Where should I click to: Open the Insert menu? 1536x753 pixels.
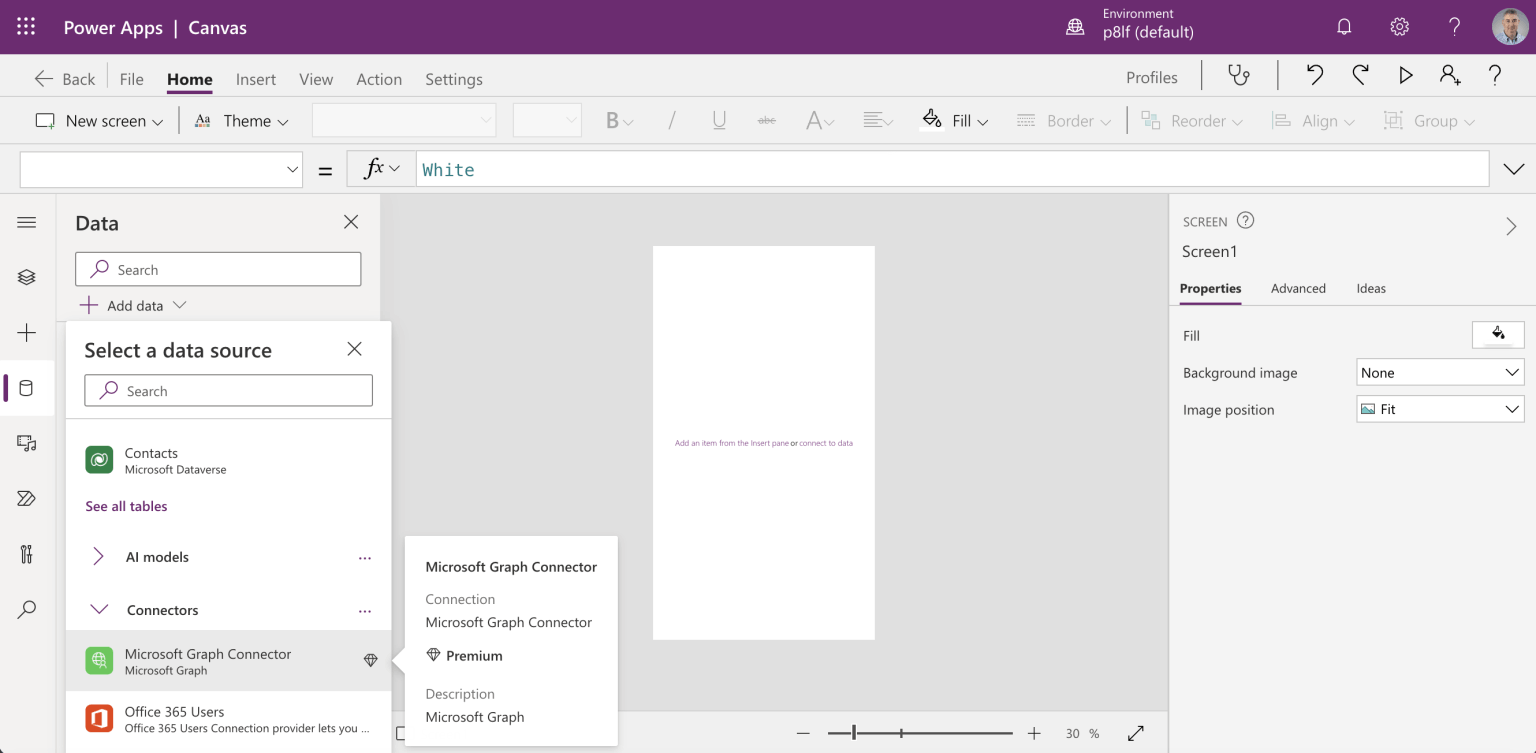256,79
